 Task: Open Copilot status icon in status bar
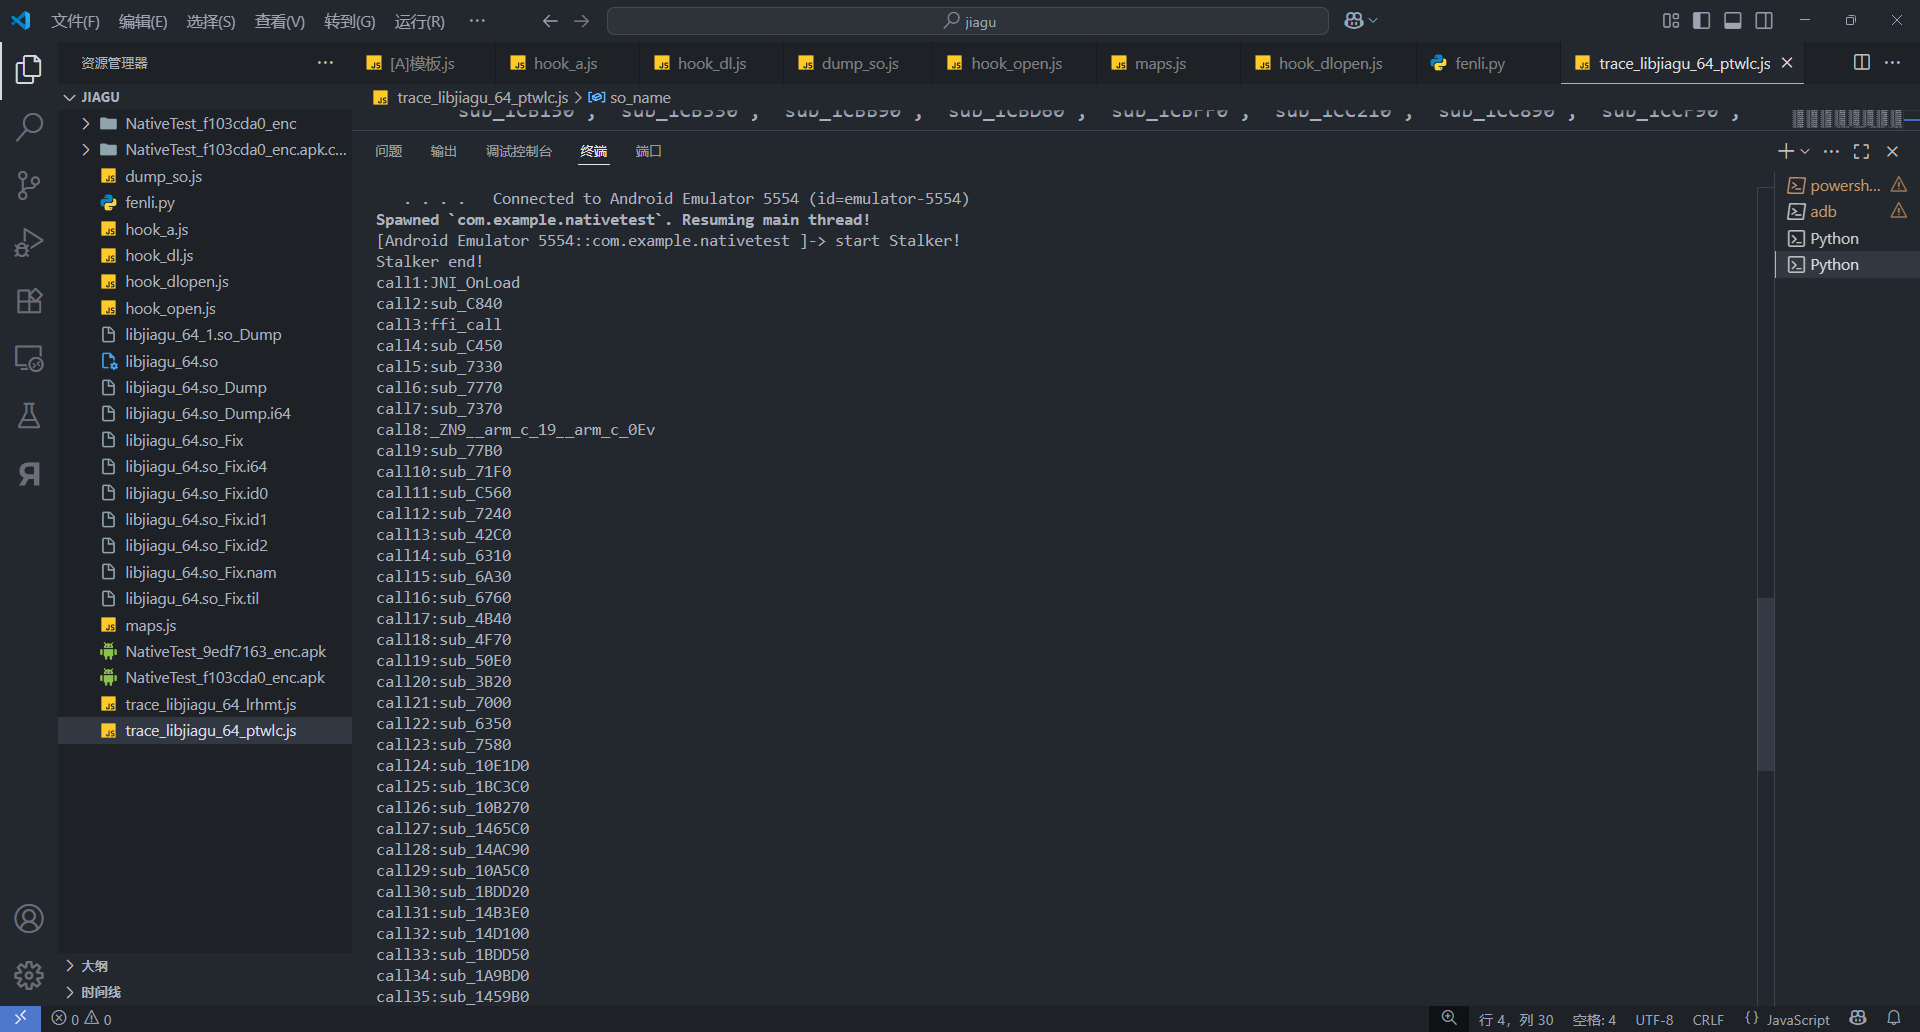[x=1858, y=1019]
